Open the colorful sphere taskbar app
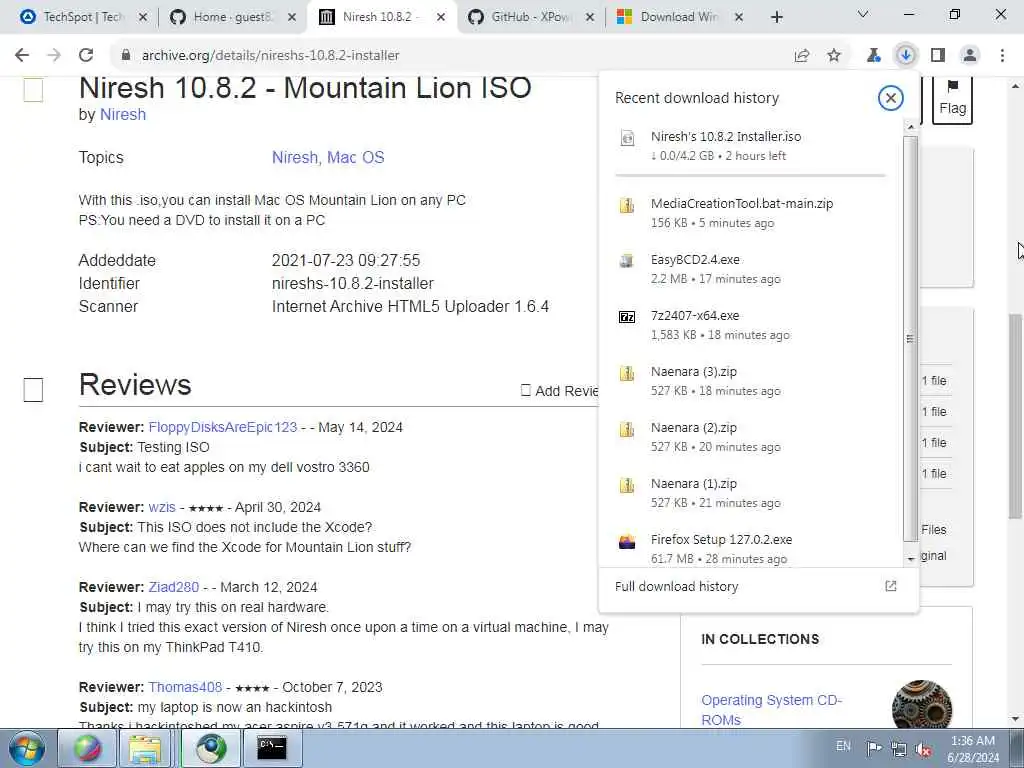This screenshot has width=1024, height=768. click(x=87, y=748)
